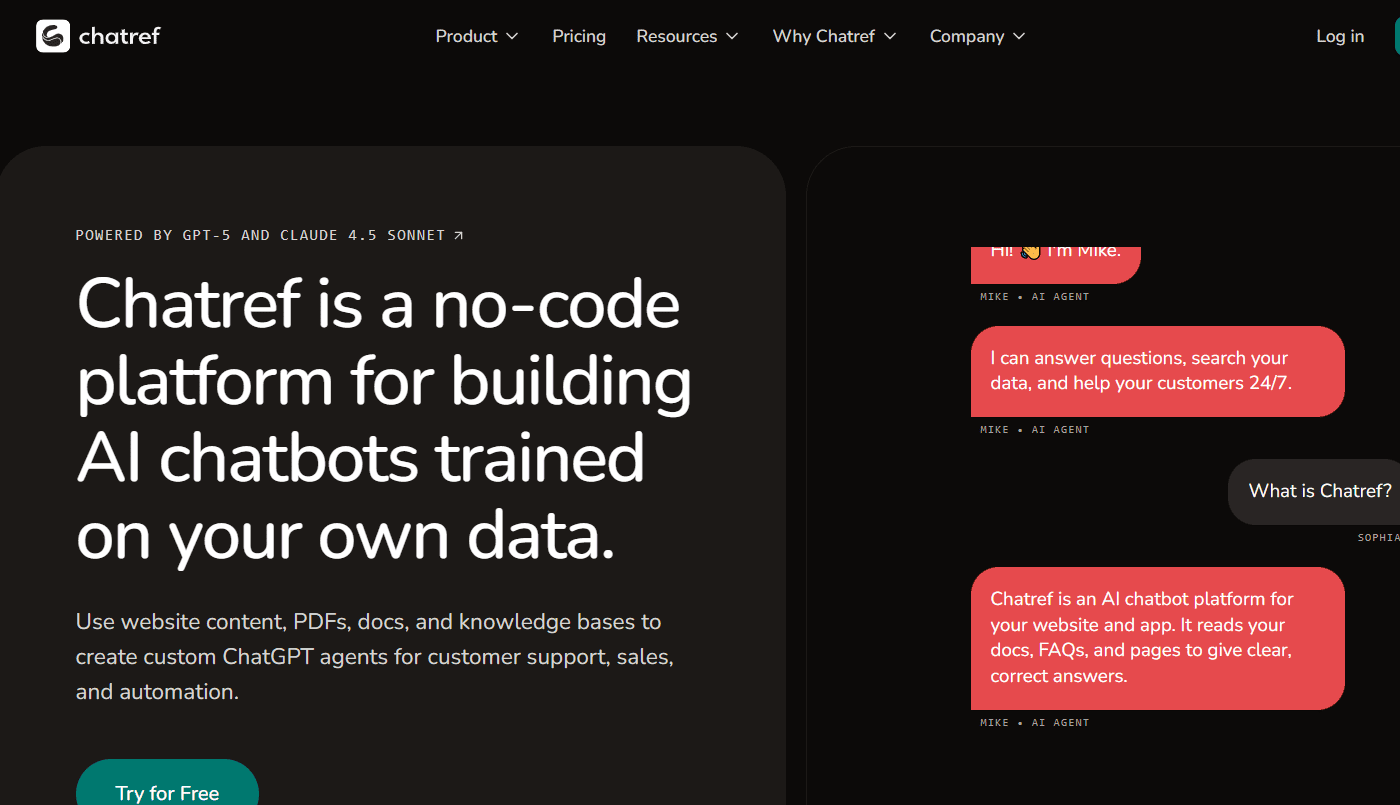Click the partially visible green button beside Log in
The width and height of the screenshot is (1400, 805).
coord(1396,37)
